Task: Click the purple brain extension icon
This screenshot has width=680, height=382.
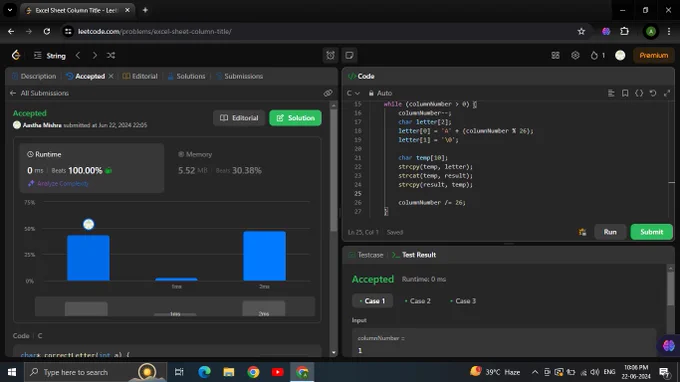Action: tap(606, 31)
